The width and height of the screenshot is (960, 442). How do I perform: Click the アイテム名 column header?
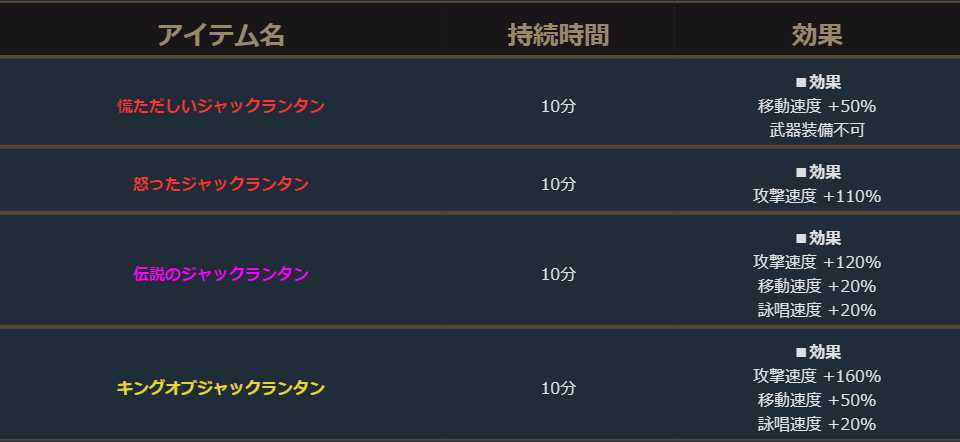[x=221, y=35]
